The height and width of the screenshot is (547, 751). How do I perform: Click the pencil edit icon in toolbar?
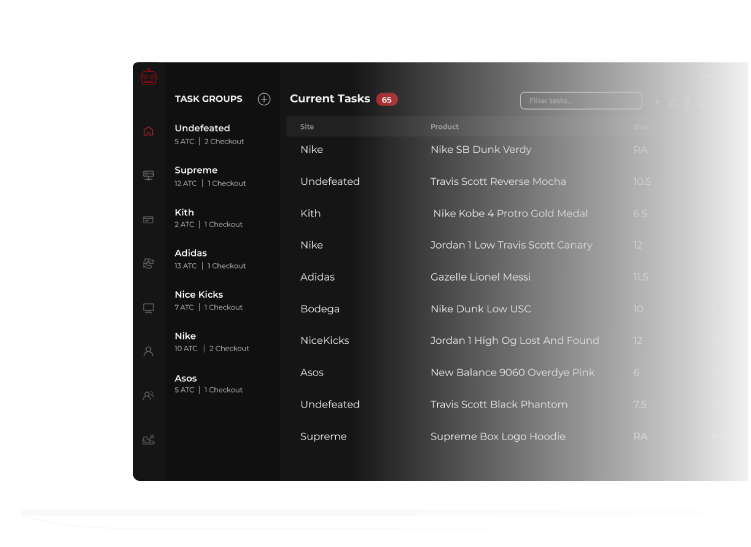click(x=672, y=102)
